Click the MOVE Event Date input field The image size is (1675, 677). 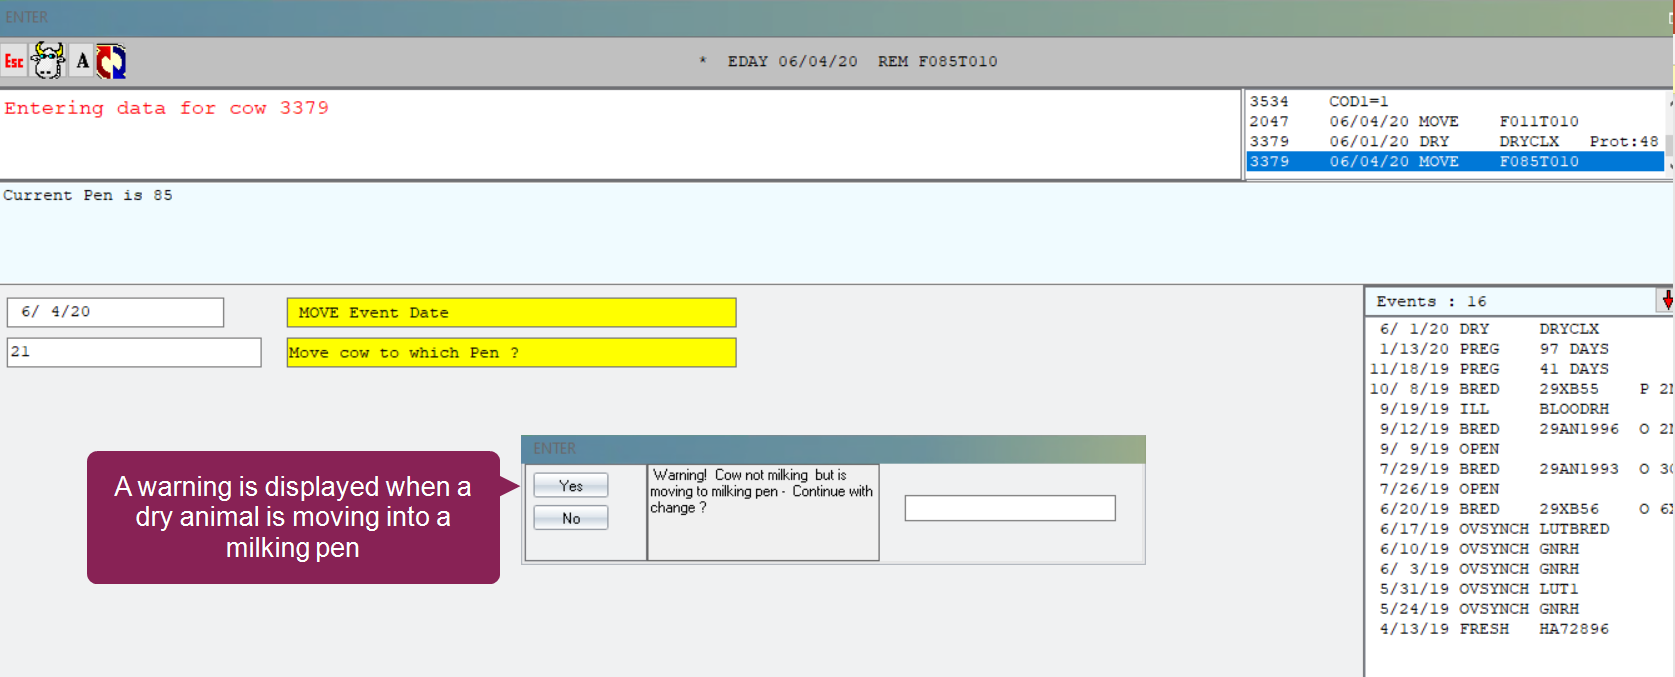[x=115, y=312]
